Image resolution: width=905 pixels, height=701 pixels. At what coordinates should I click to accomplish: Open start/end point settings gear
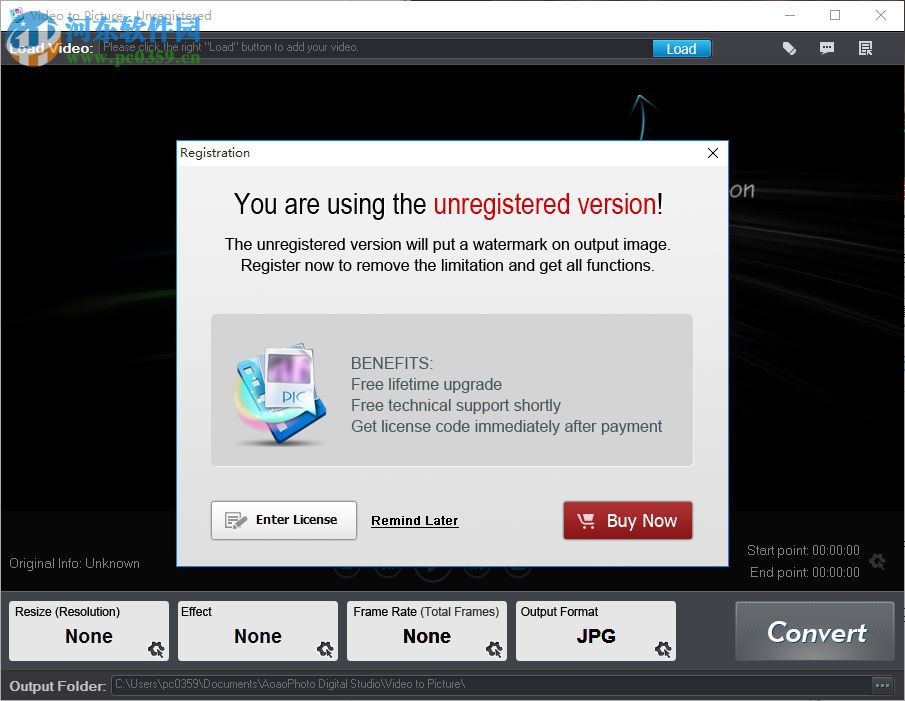[877, 561]
